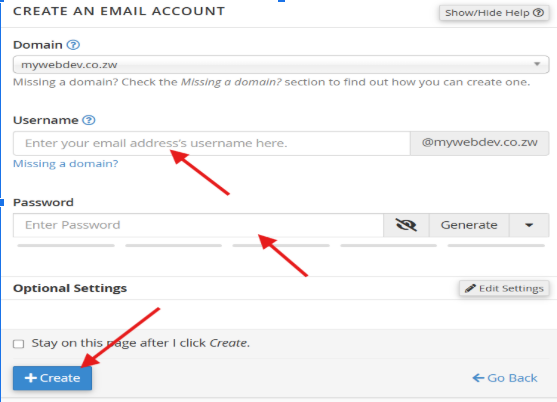This screenshot has width=557, height=402.
Task: Click the Domain dropdown caret arrow
Action: click(x=537, y=64)
